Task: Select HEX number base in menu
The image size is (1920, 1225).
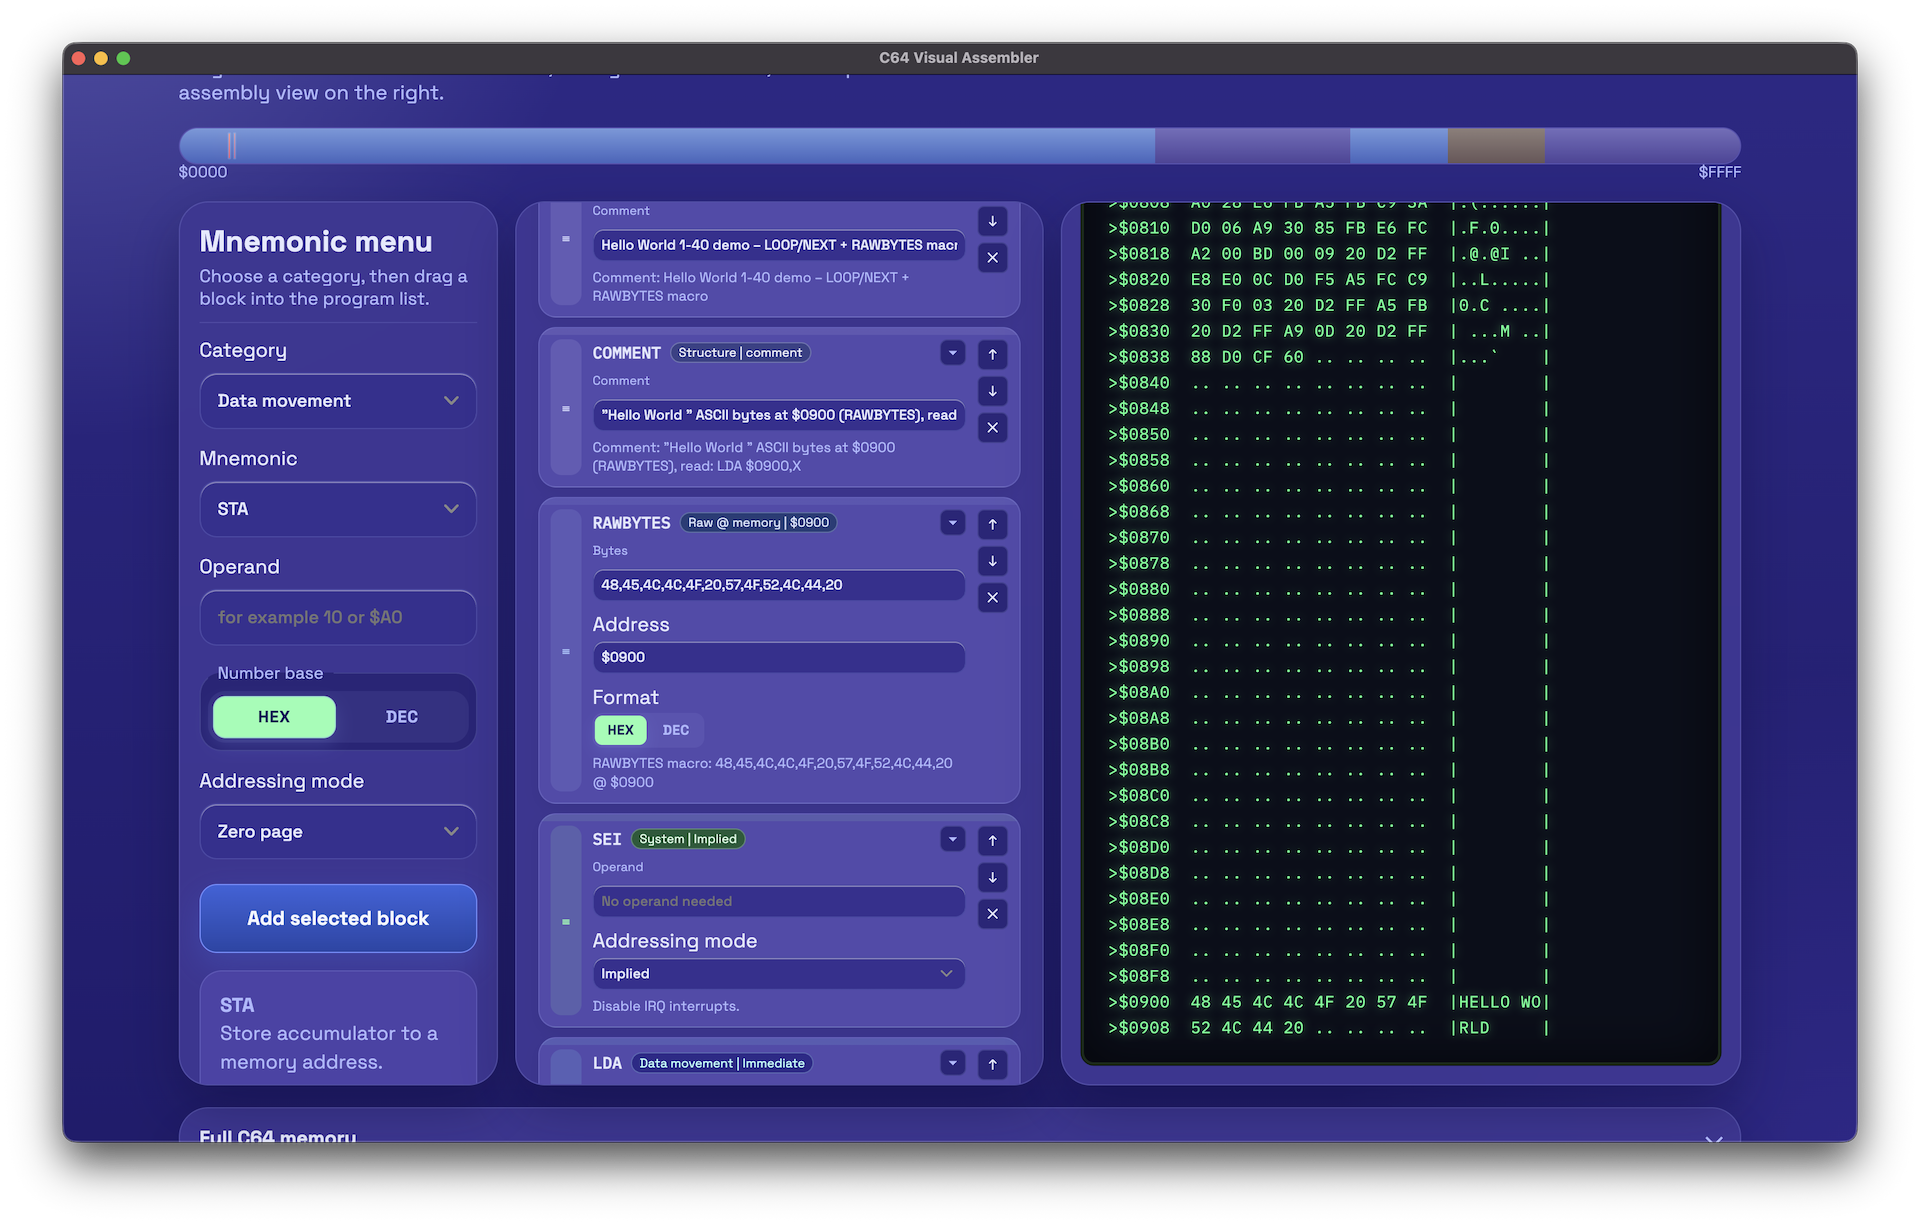Action: (274, 717)
